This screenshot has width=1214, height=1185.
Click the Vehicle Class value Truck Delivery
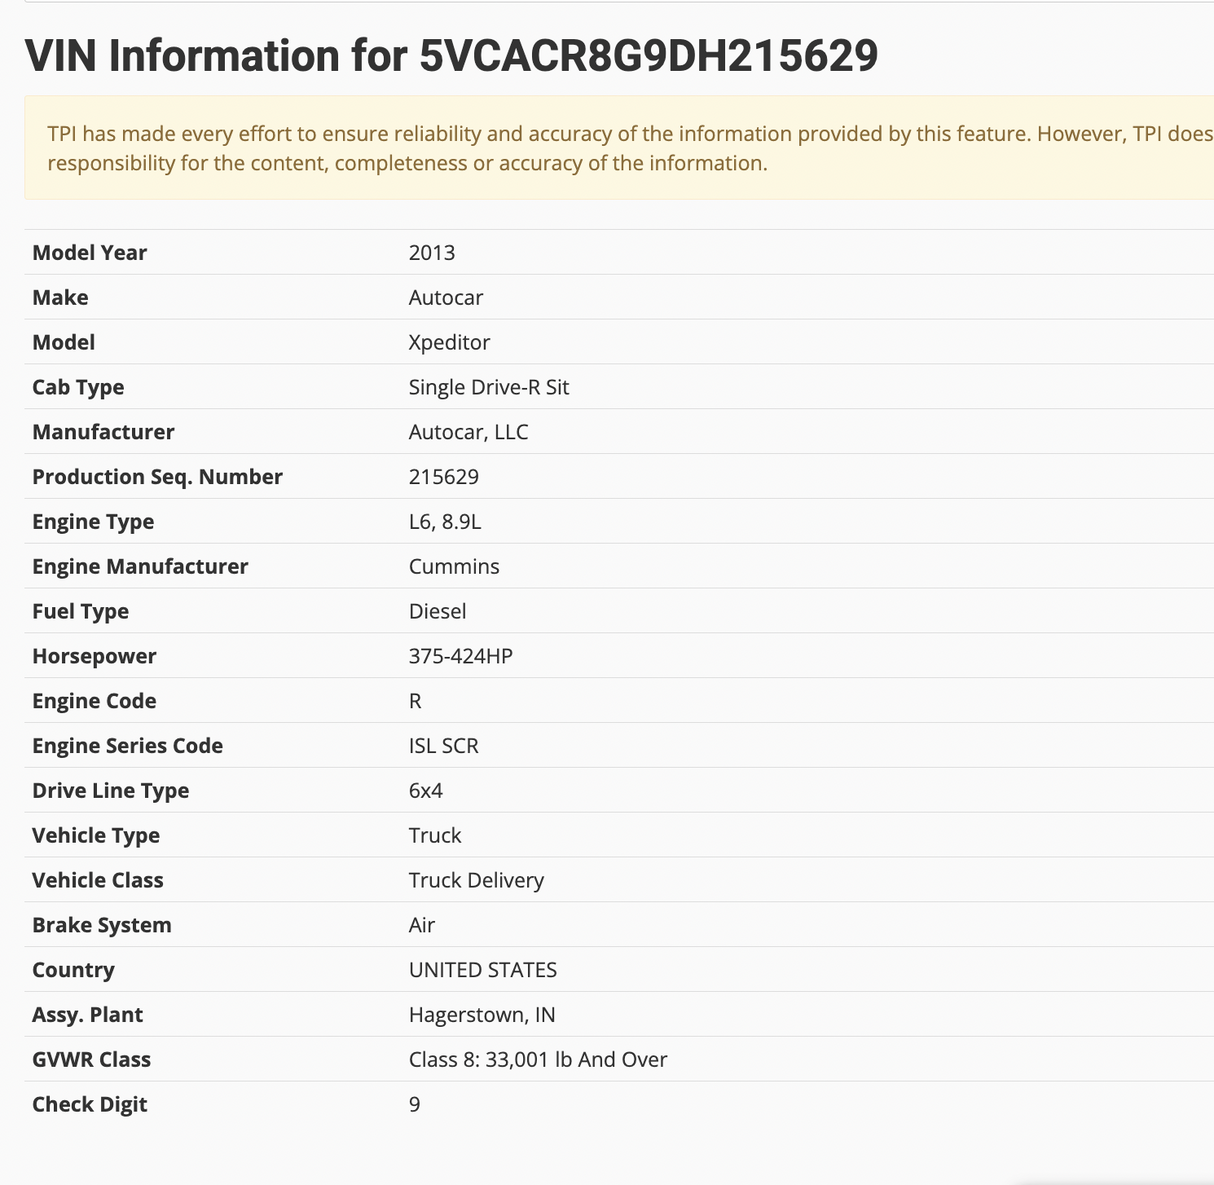(x=476, y=881)
